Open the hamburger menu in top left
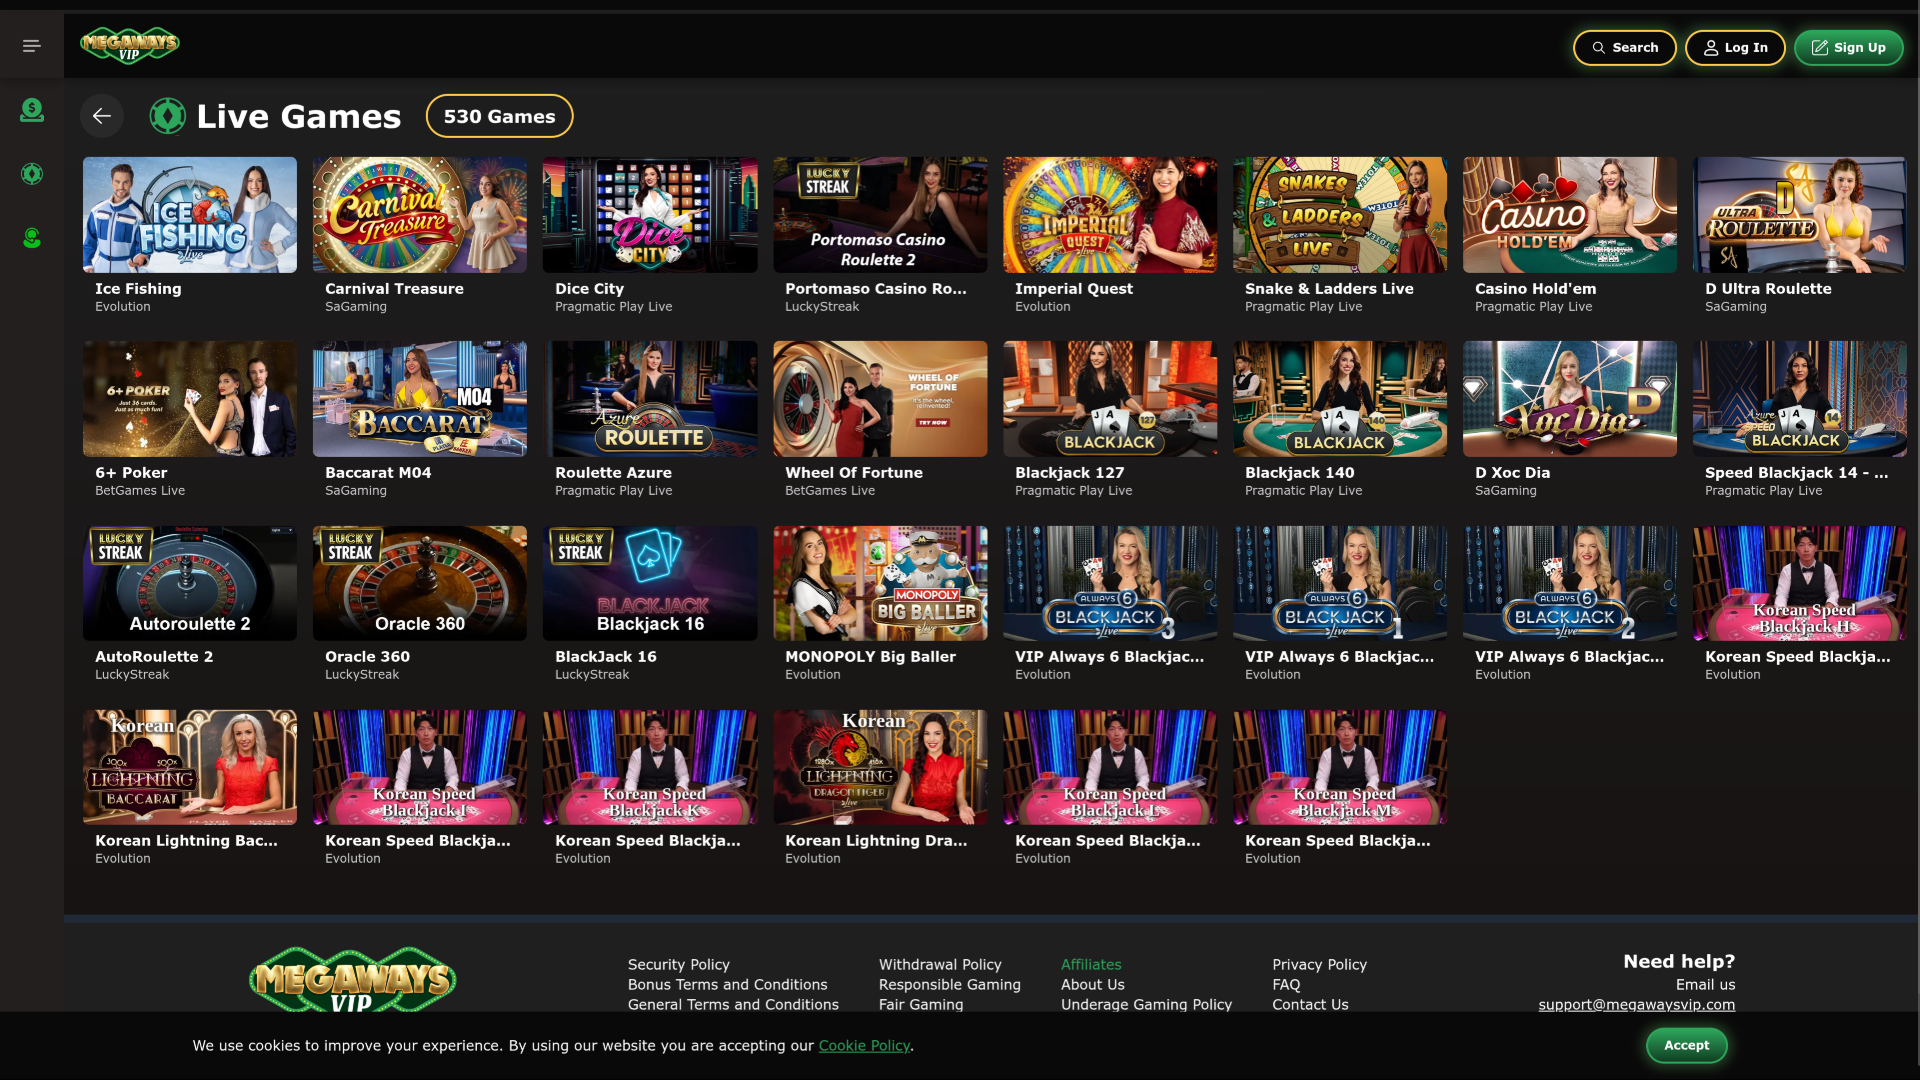 coord(31,45)
